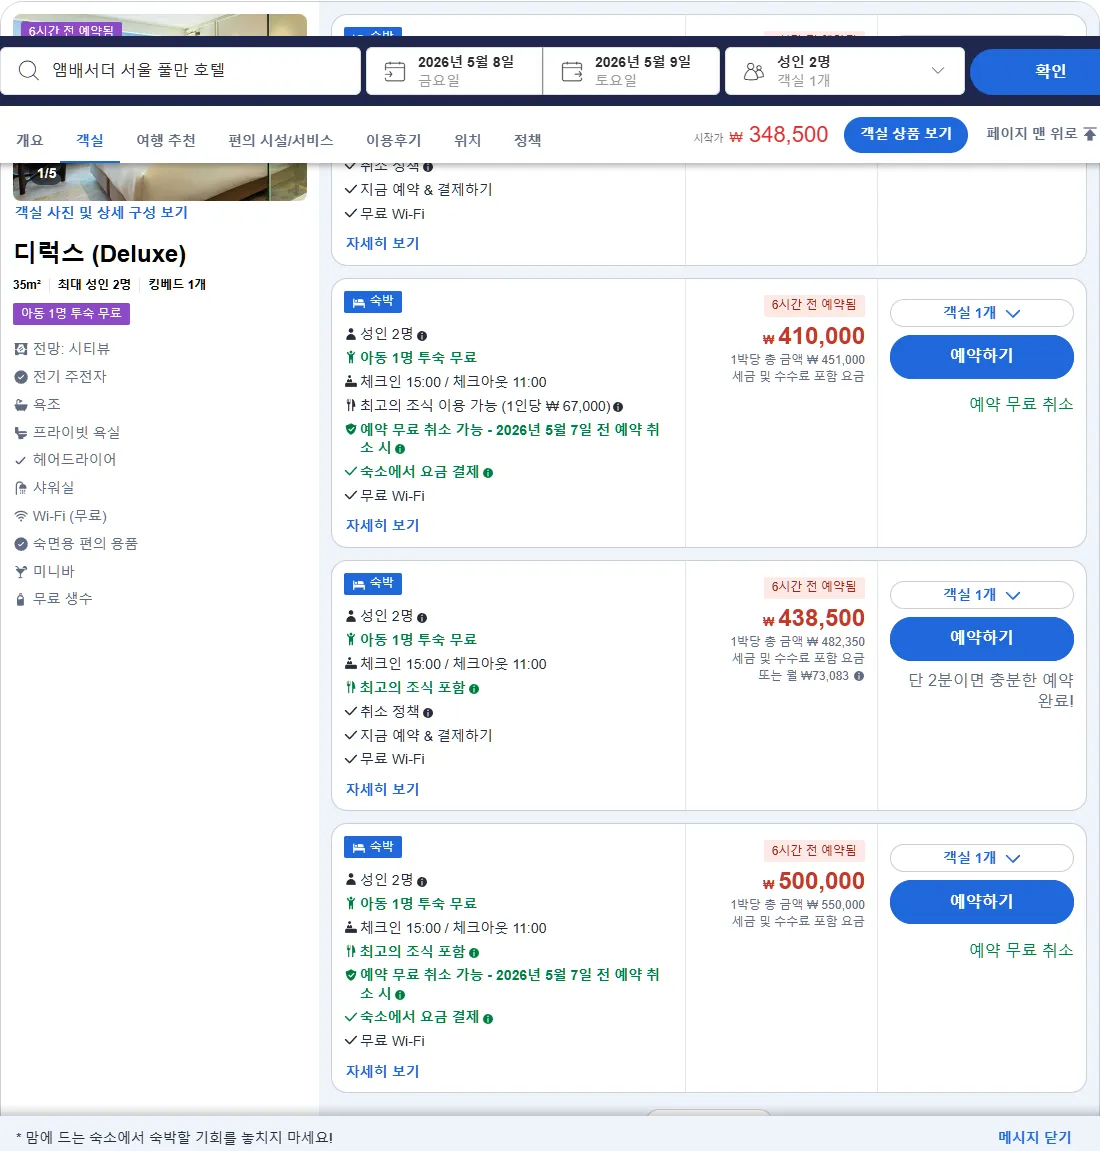Open 객실 1개 dropdown for ₩410,000 offer
This screenshot has width=1100, height=1151.
[981, 313]
